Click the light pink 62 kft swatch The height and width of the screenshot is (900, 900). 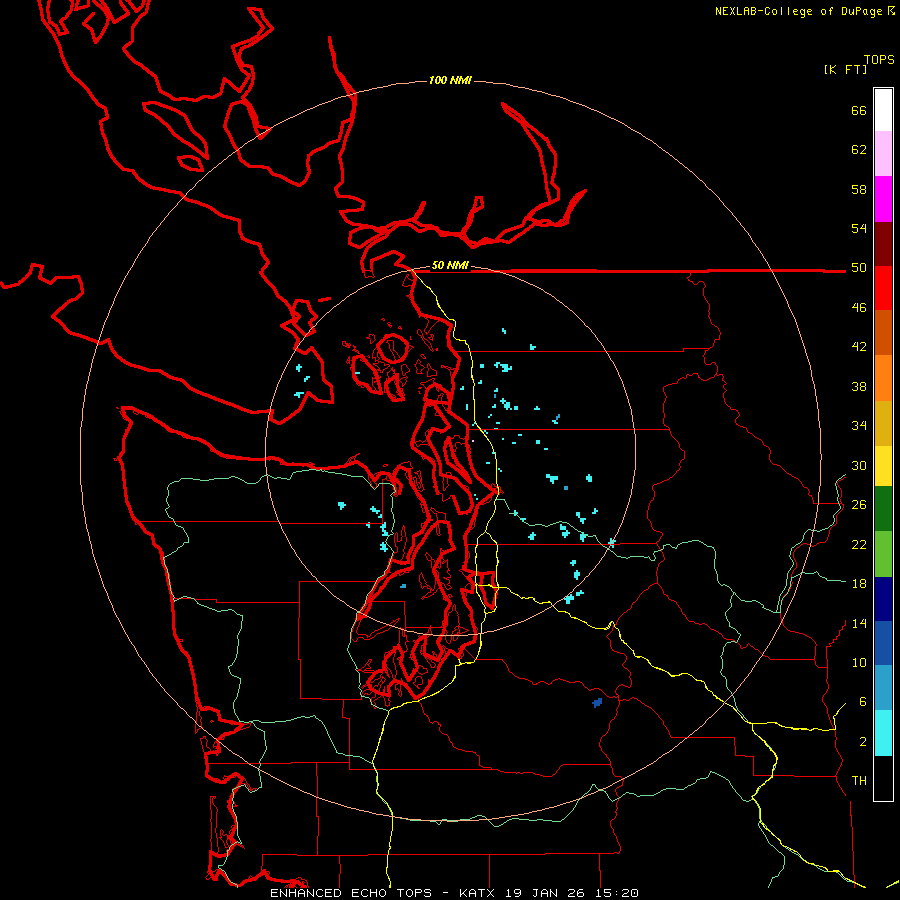click(883, 153)
